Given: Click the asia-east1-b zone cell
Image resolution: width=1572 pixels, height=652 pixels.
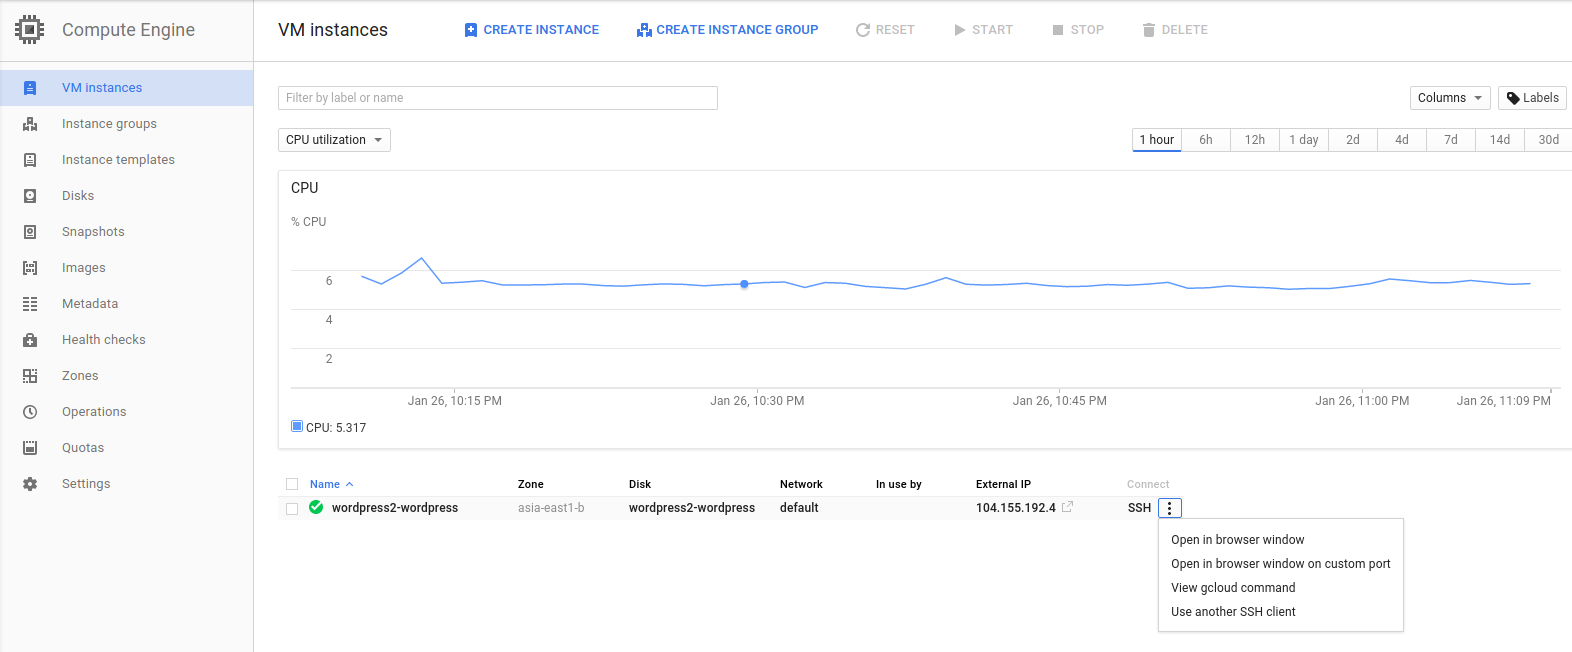Looking at the screenshot, I should click(x=551, y=508).
